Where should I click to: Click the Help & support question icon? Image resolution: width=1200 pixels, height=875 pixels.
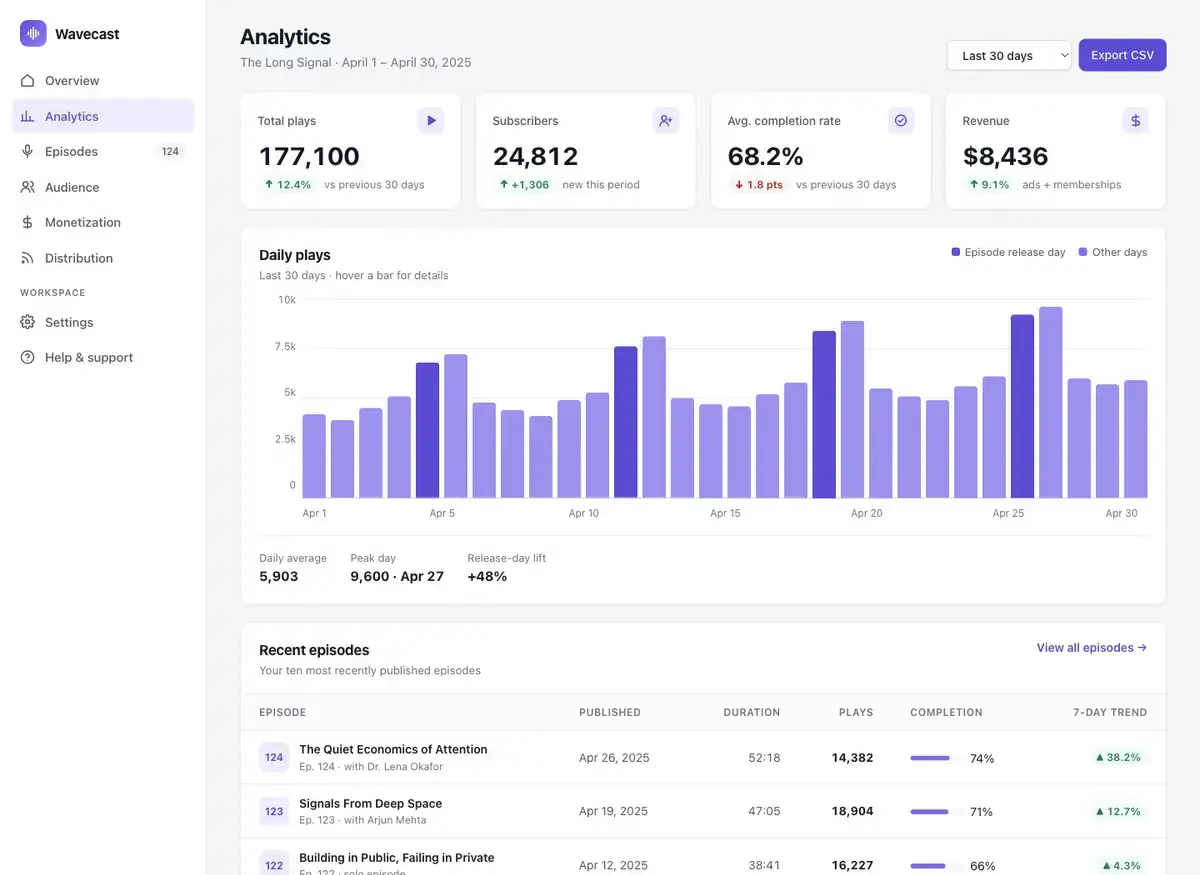point(28,357)
